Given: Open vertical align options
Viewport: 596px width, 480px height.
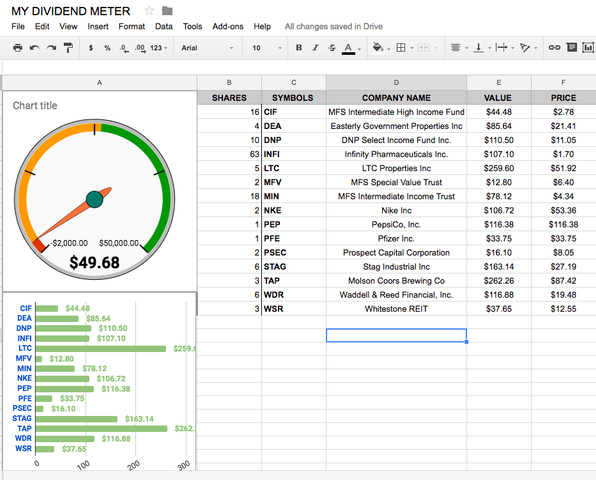Looking at the screenshot, I should pos(479,48).
